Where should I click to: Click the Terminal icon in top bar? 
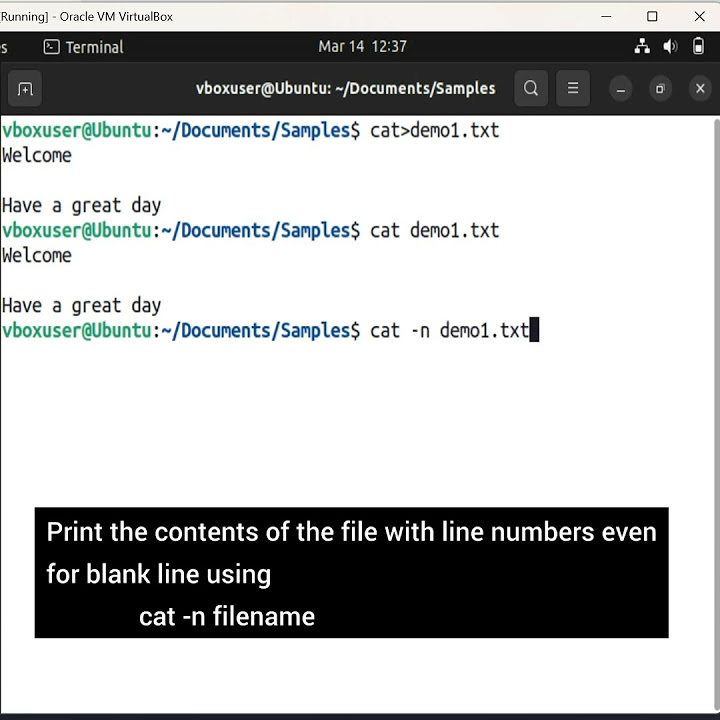click(x=52, y=47)
